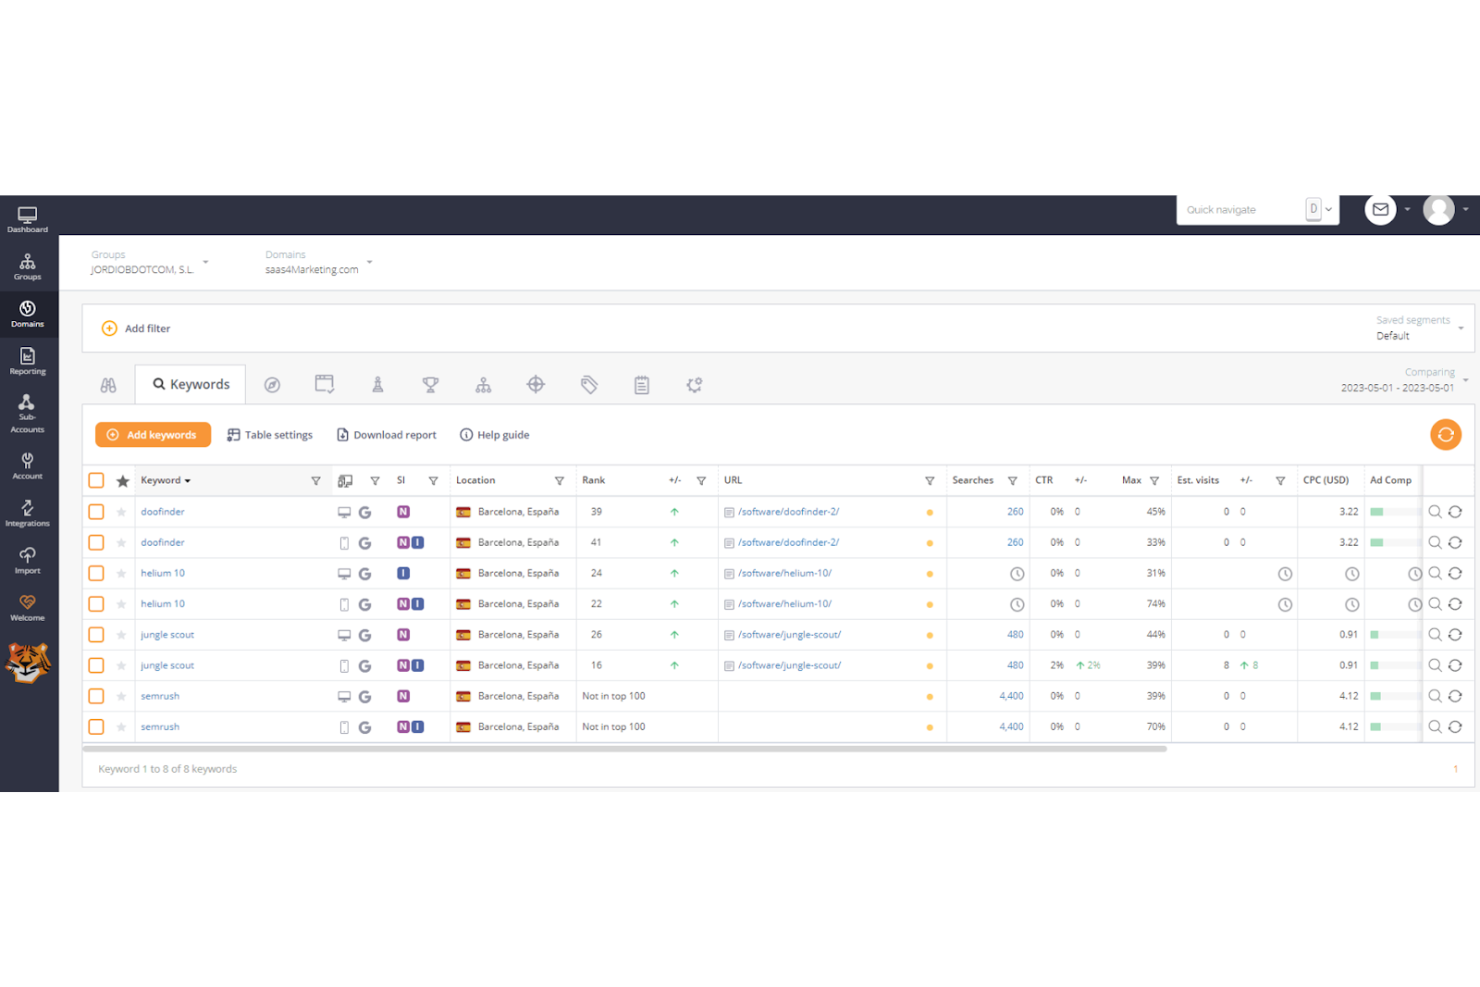Open the sitemap hierarchy tab
Screen dimensions: 1480x987
483,385
